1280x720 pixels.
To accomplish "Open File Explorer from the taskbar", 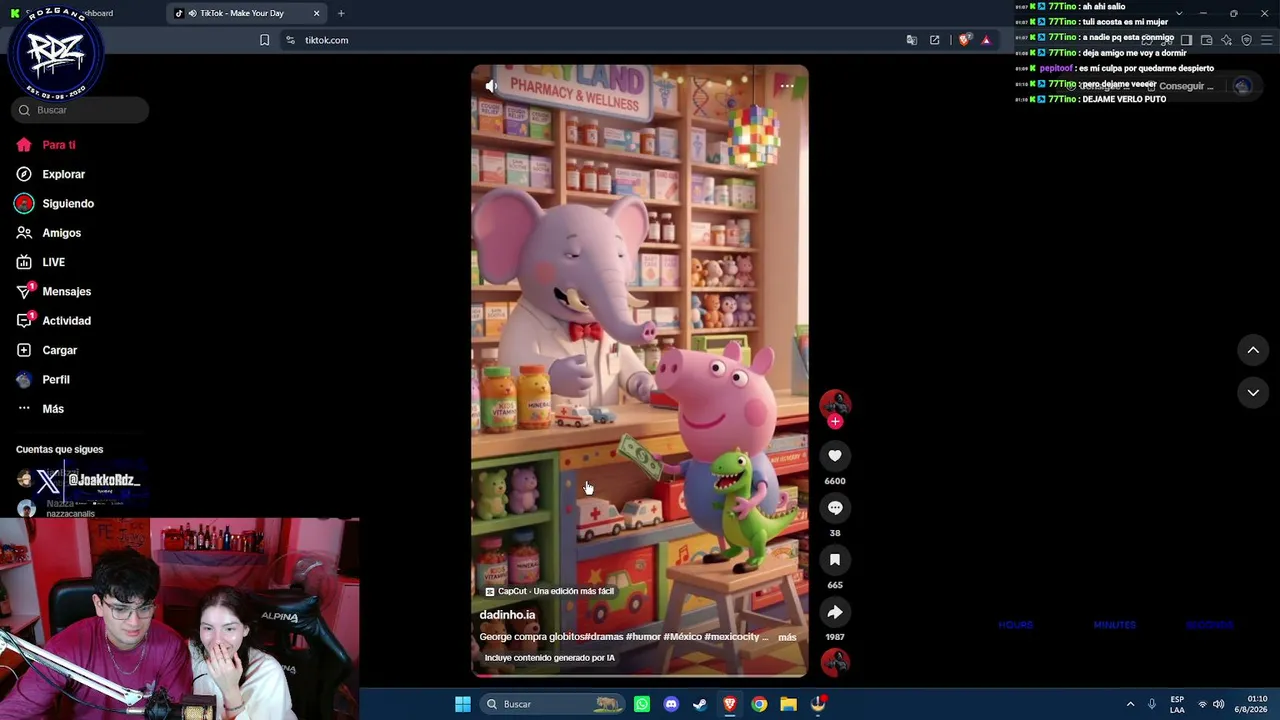I will (788, 704).
